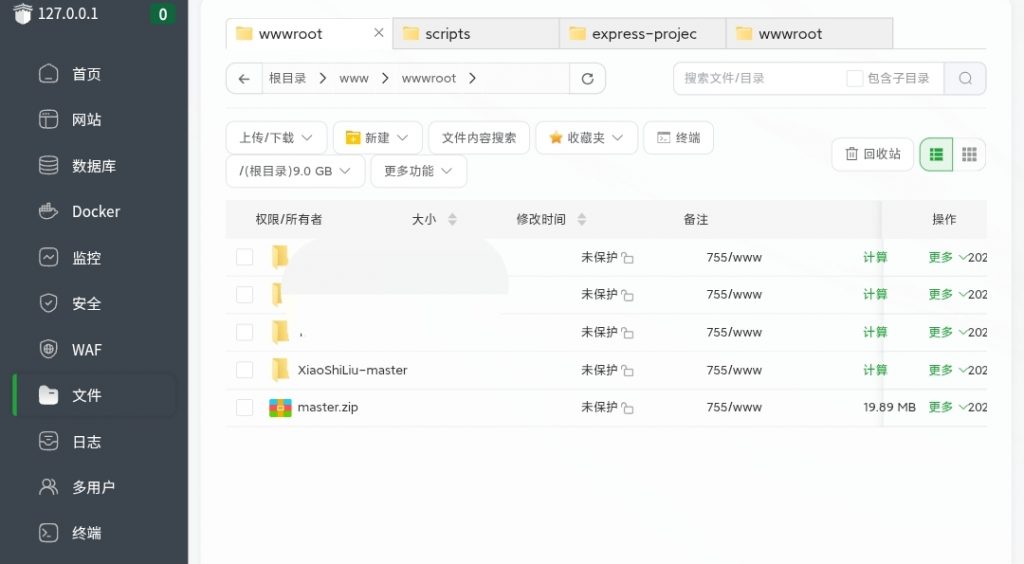The width and height of the screenshot is (1024, 564).
Task: Open the sidebar 终端 terminal icon
Action: coord(48,533)
